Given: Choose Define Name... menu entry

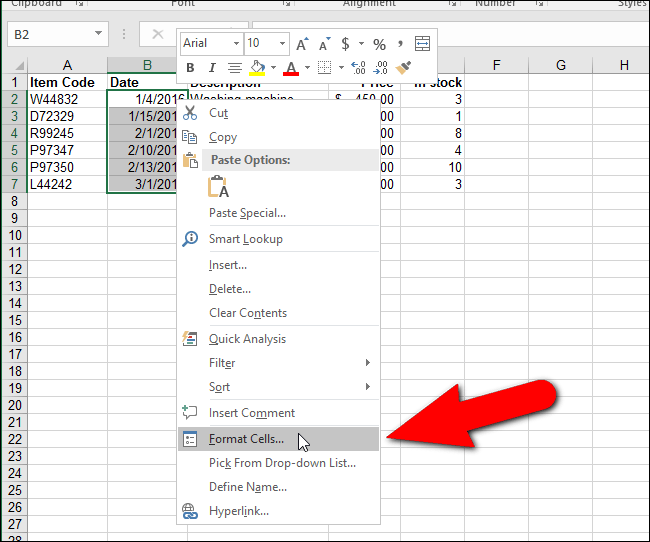Looking at the screenshot, I should point(279,487).
